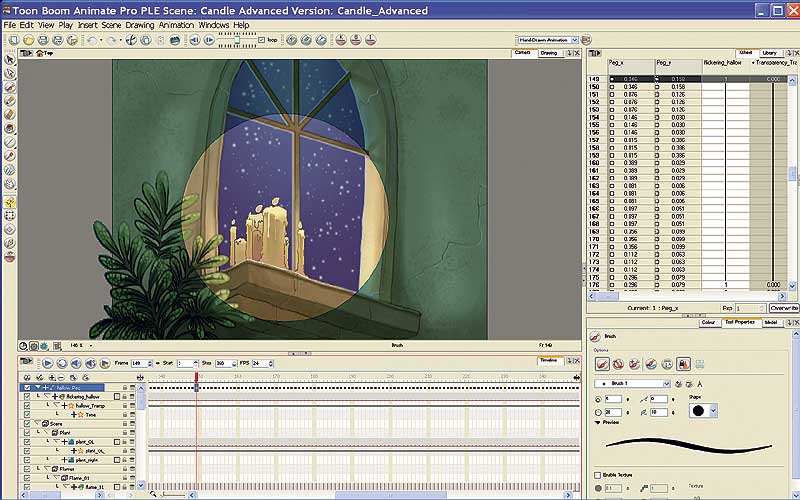Open the Drawing menu
The width and height of the screenshot is (800, 500).
(x=140, y=25)
